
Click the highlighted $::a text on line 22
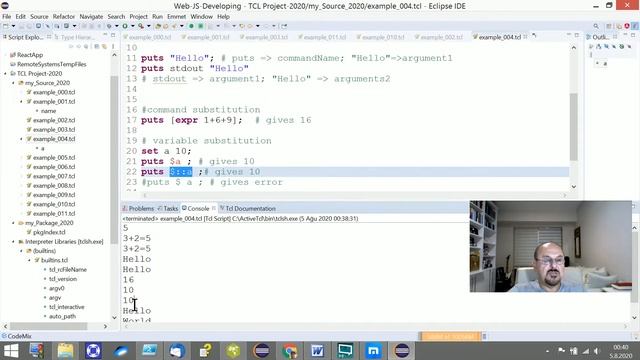tap(181, 172)
